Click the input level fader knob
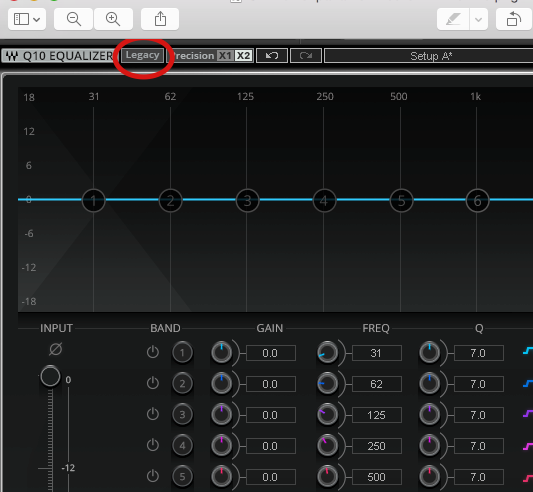The height and width of the screenshot is (492, 533). click(x=50, y=376)
